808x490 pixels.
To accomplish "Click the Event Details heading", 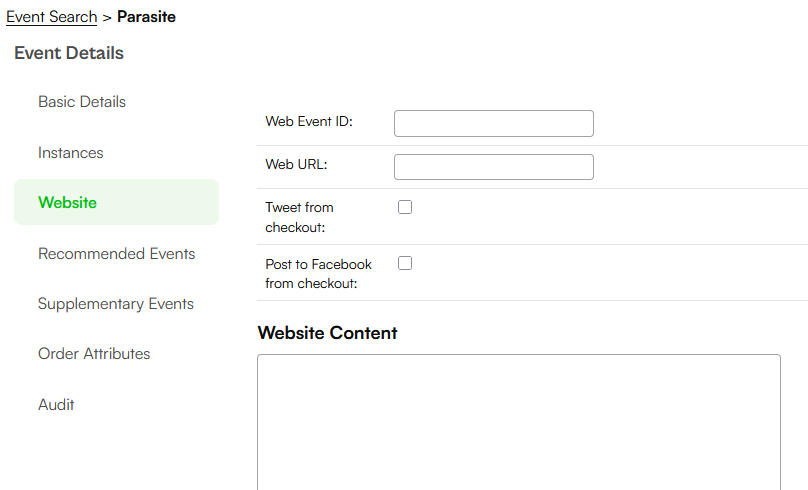I will tap(69, 53).
